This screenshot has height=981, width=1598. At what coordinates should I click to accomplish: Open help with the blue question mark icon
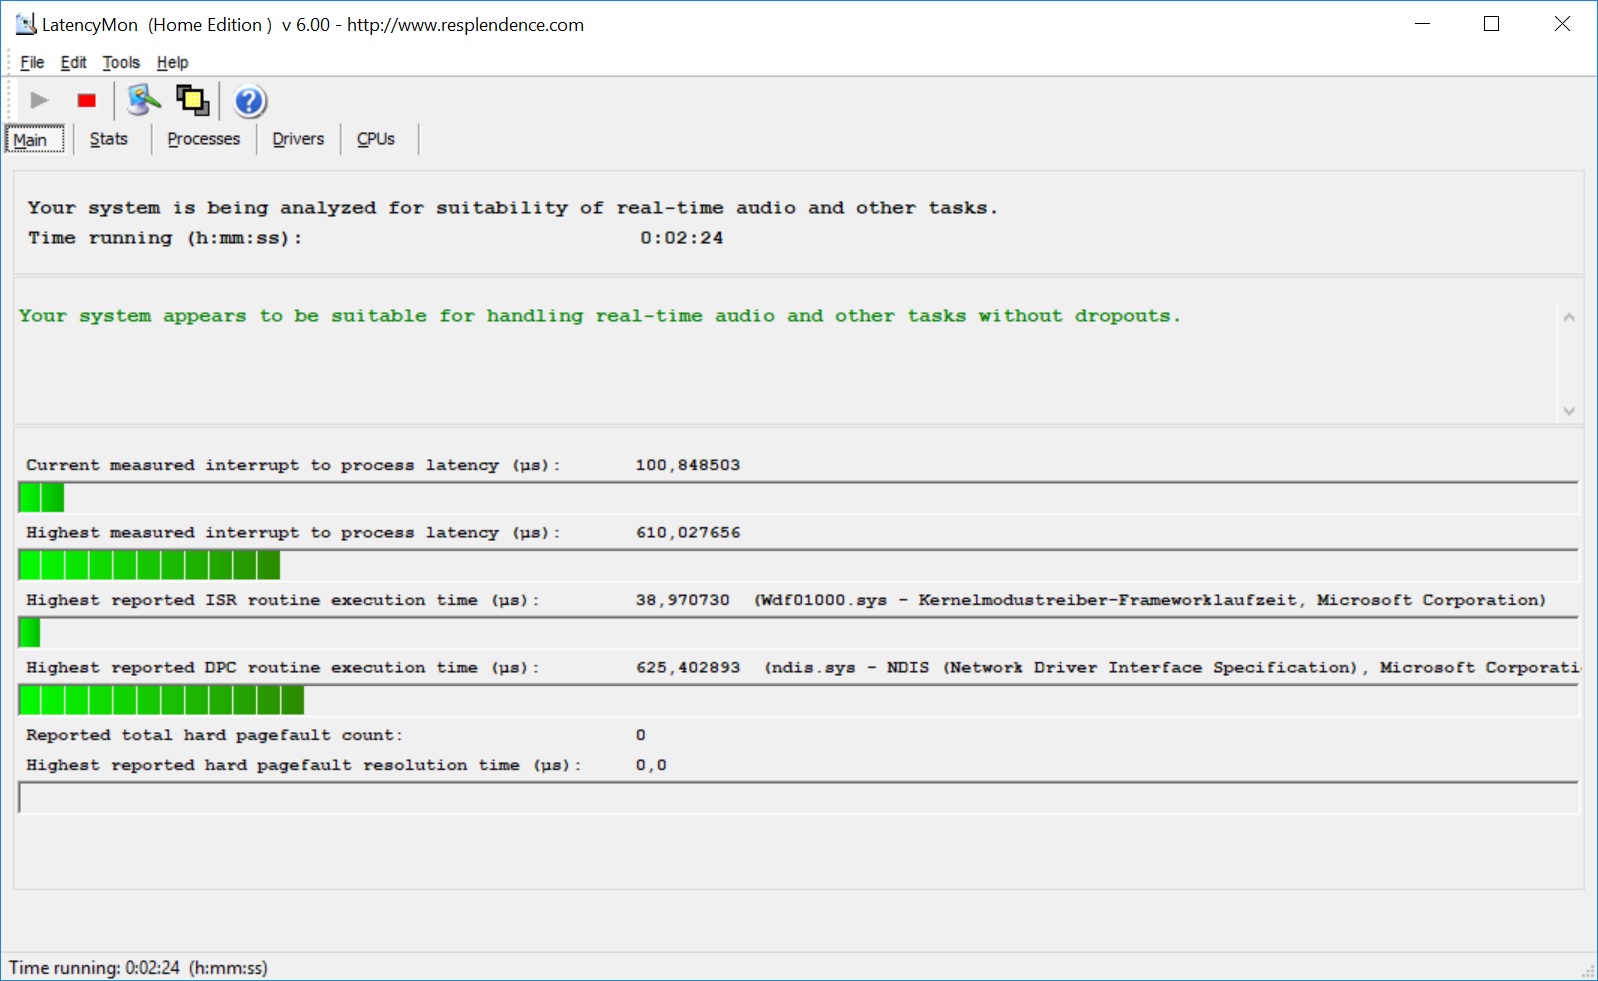pyautogui.click(x=249, y=101)
